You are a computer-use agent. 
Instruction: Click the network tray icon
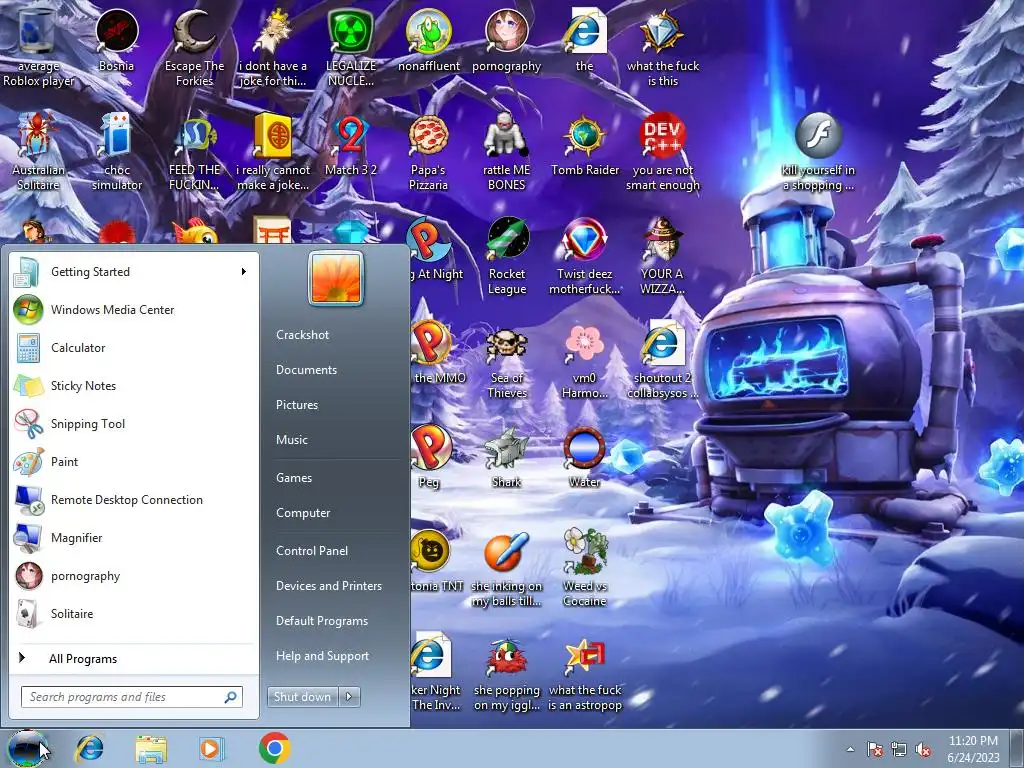coord(899,749)
